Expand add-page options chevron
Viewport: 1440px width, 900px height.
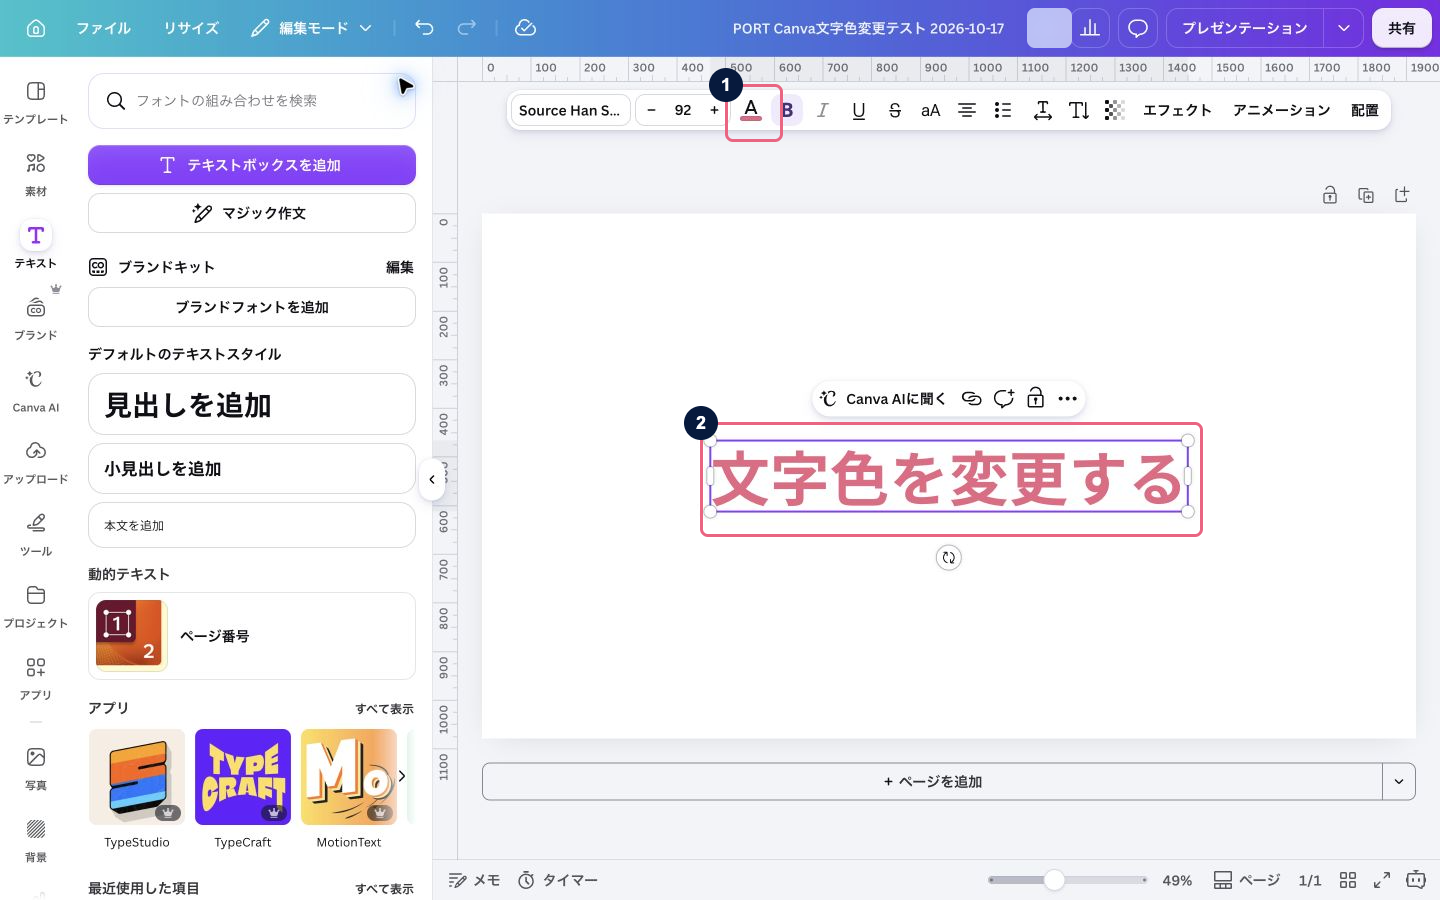coord(1399,782)
